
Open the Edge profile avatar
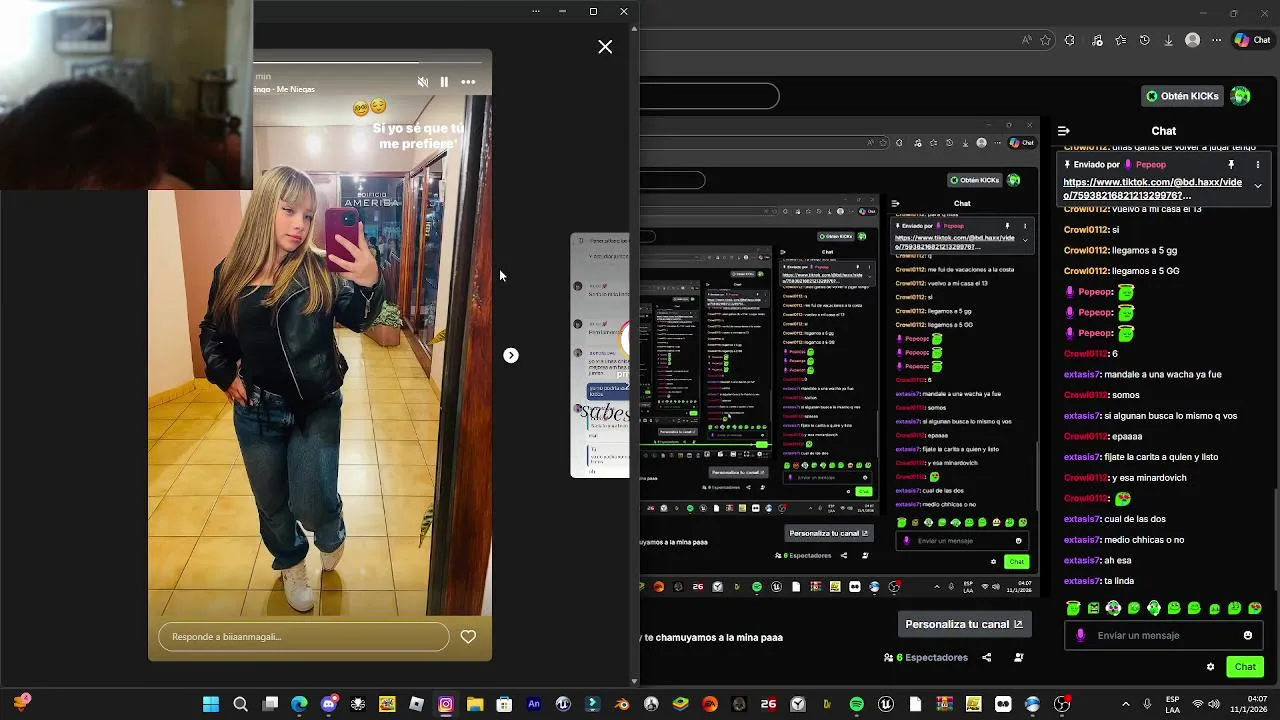click(1192, 40)
